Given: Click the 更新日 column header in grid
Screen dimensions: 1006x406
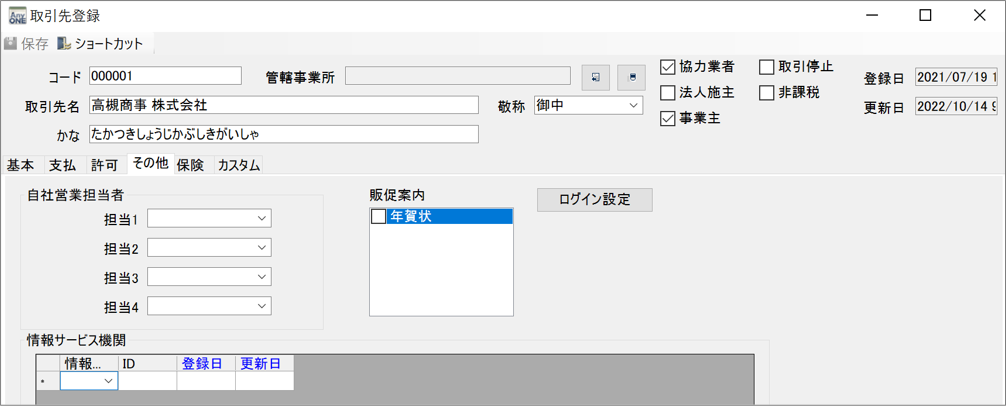Looking at the screenshot, I should coord(264,364).
